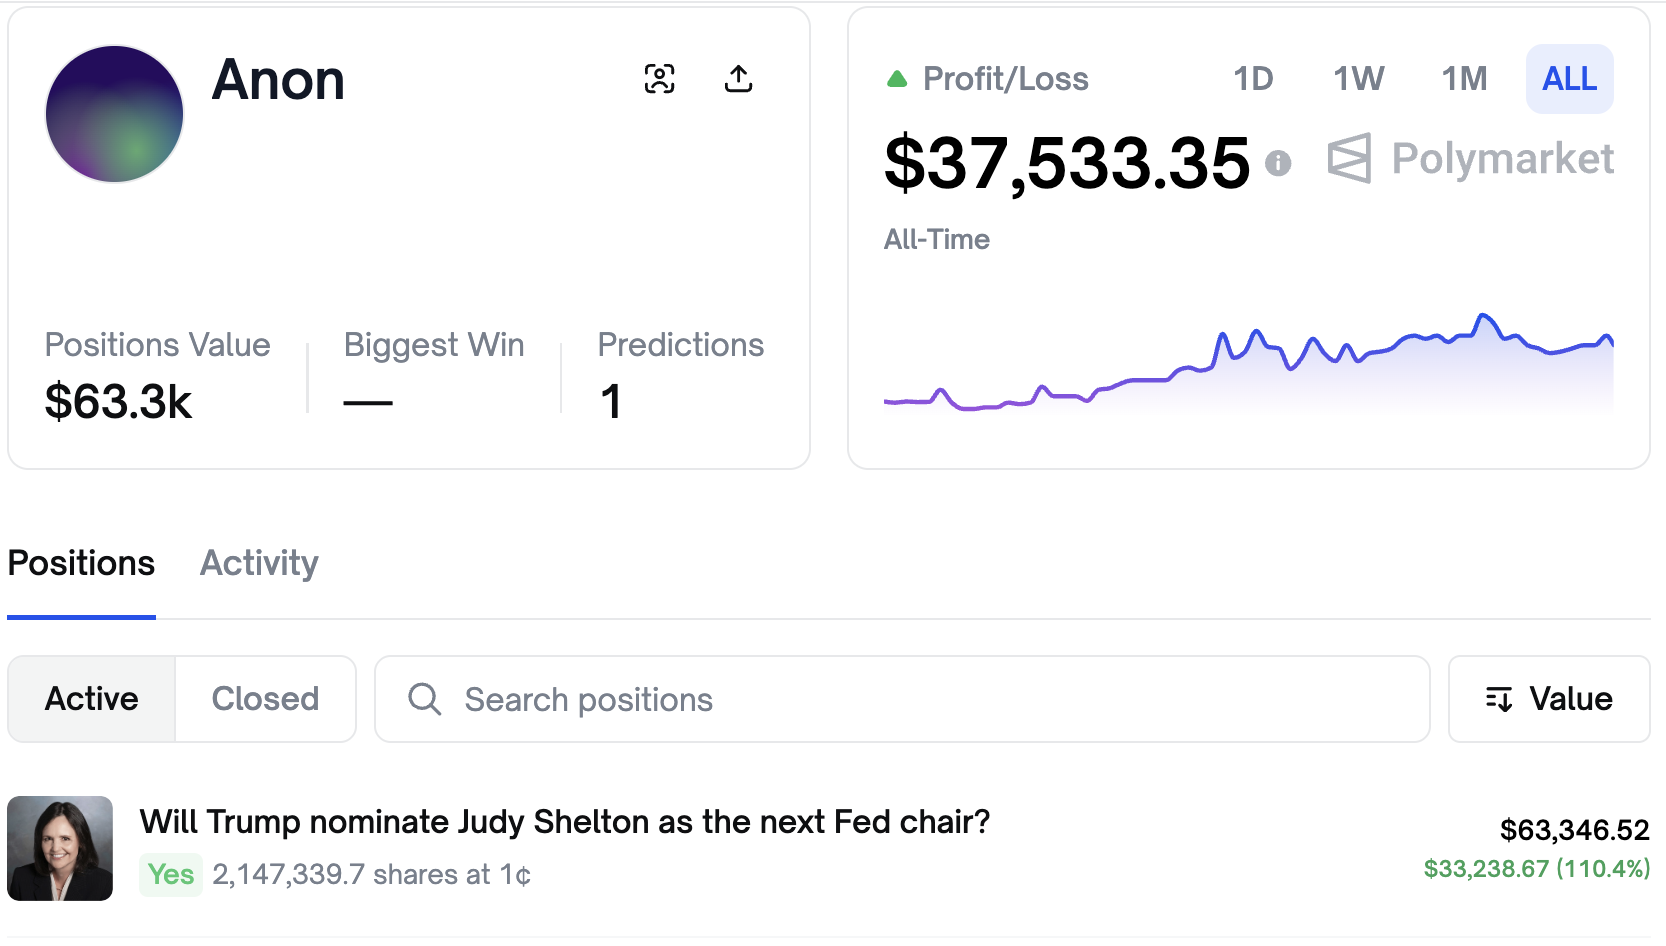Open the Positions tab
Viewport: 1666px width, 946px height.
coord(81,563)
